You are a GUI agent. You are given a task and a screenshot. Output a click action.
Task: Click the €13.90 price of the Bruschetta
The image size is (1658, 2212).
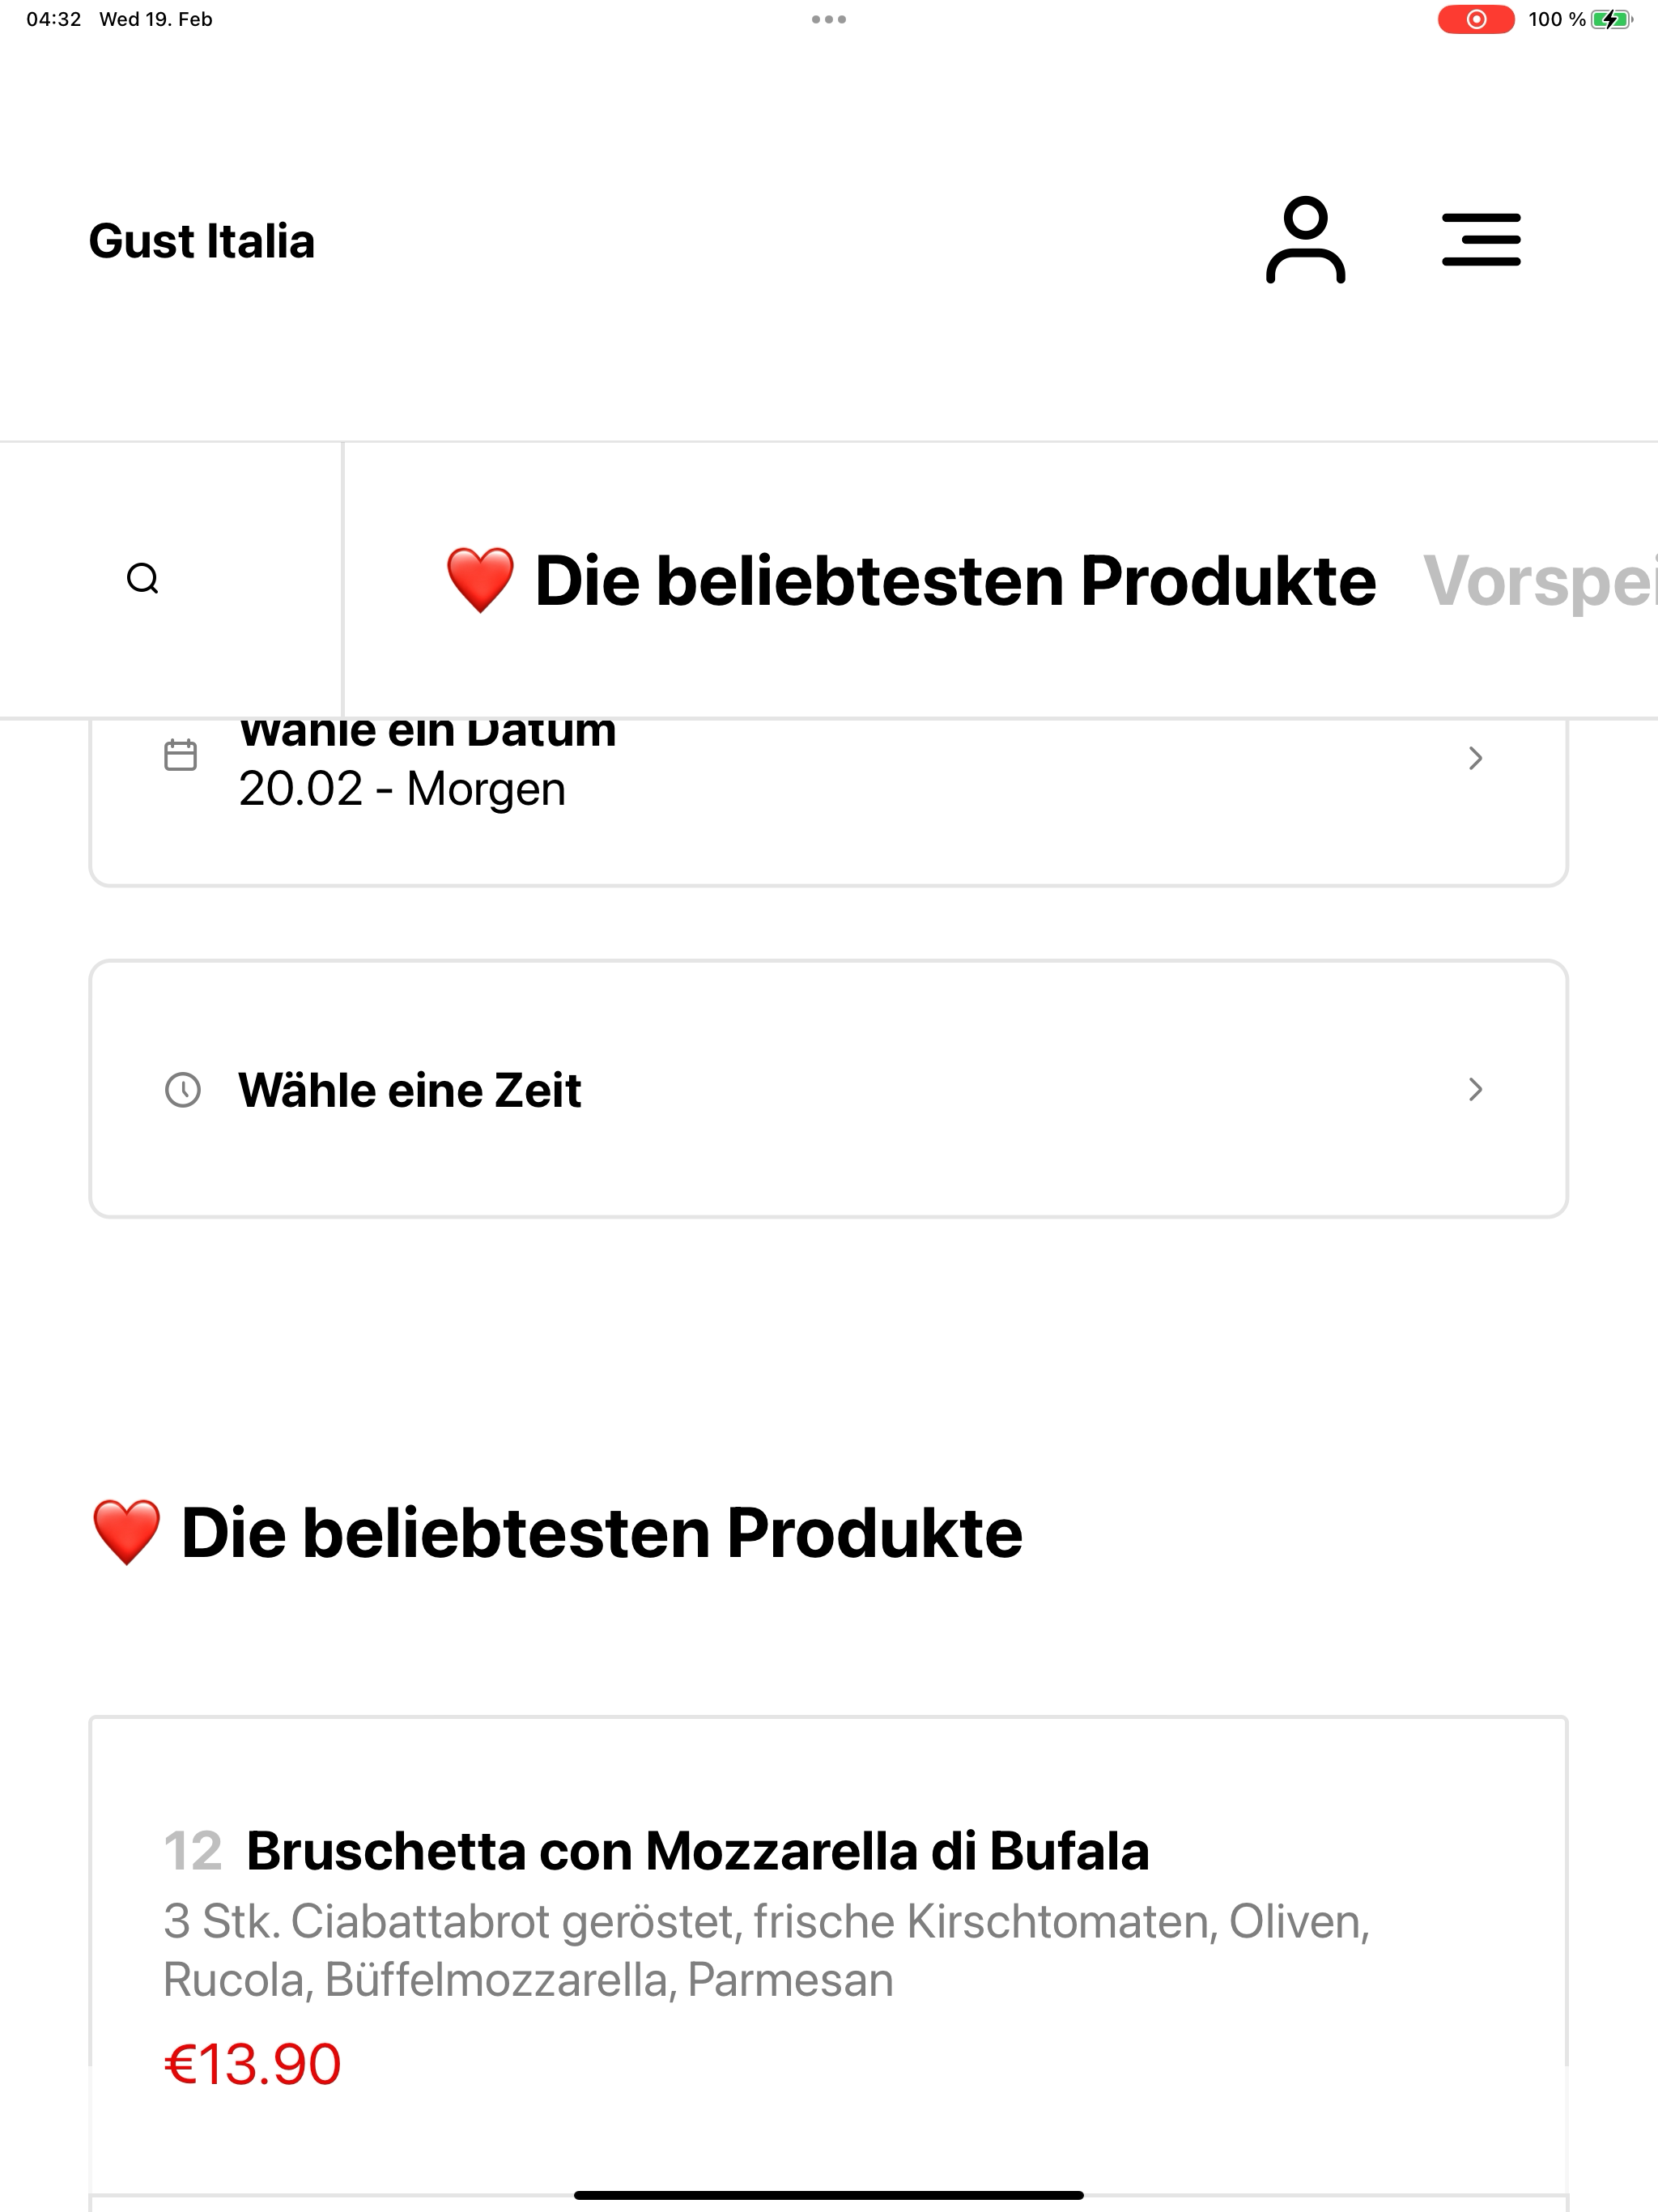pyautogui.click(x=253, y=2065)
